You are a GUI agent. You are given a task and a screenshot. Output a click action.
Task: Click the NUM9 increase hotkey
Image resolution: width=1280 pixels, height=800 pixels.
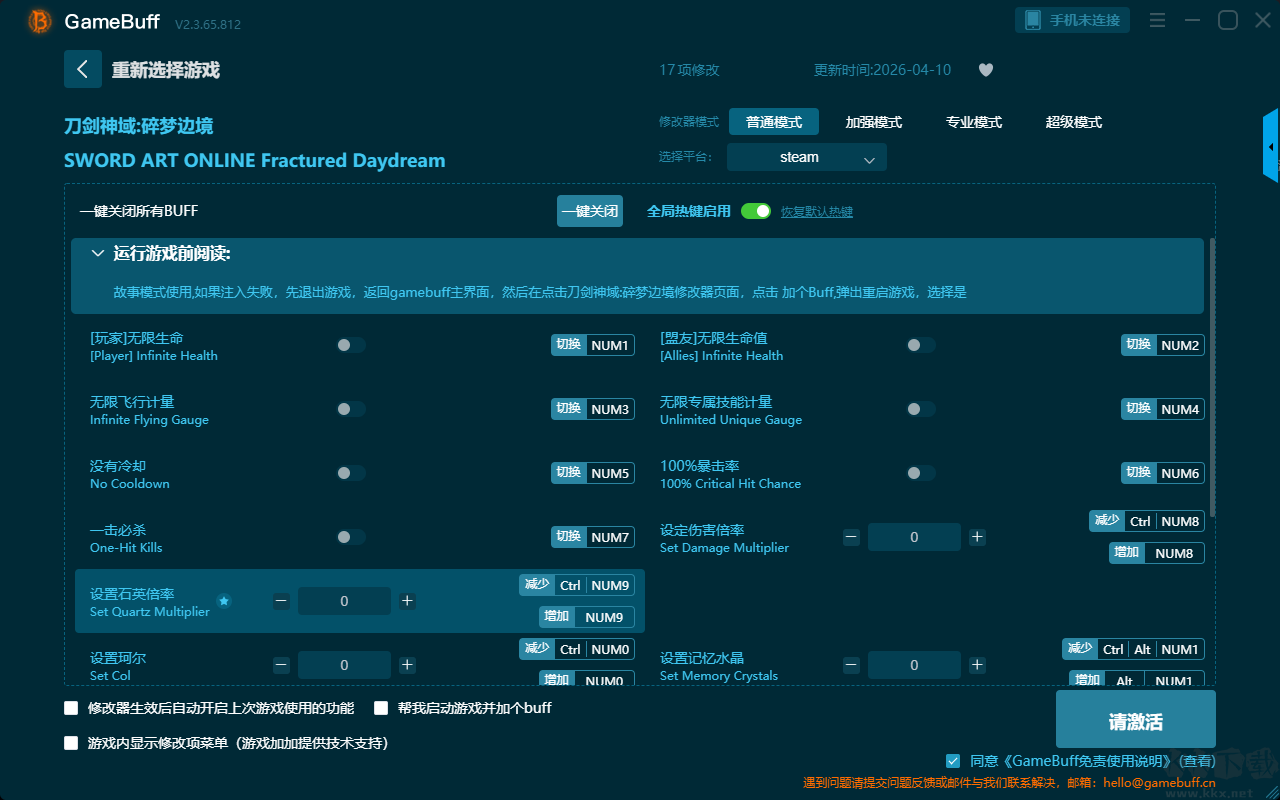tap(587, 617)
